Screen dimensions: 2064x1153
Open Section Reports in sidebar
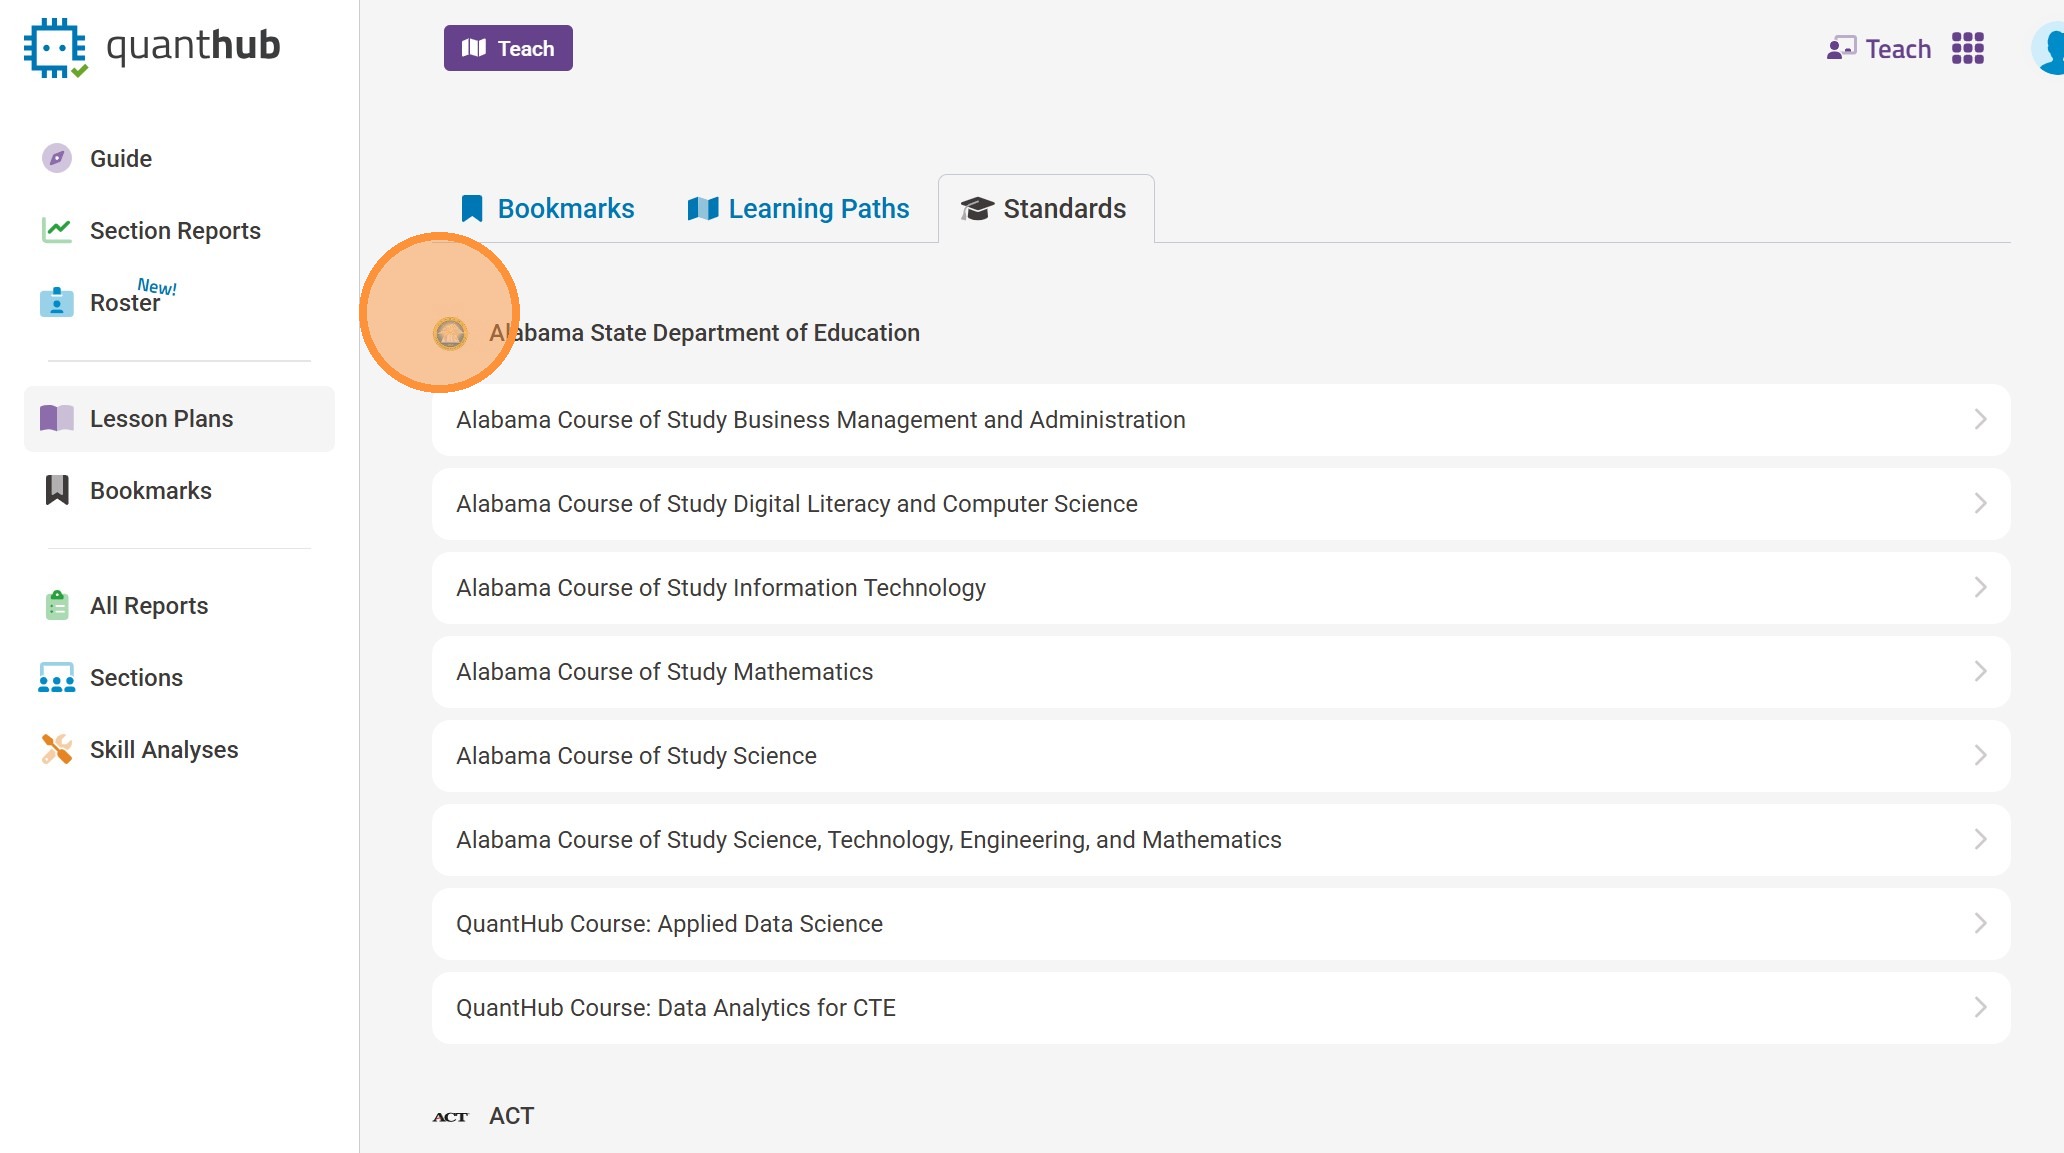[174, 230]
